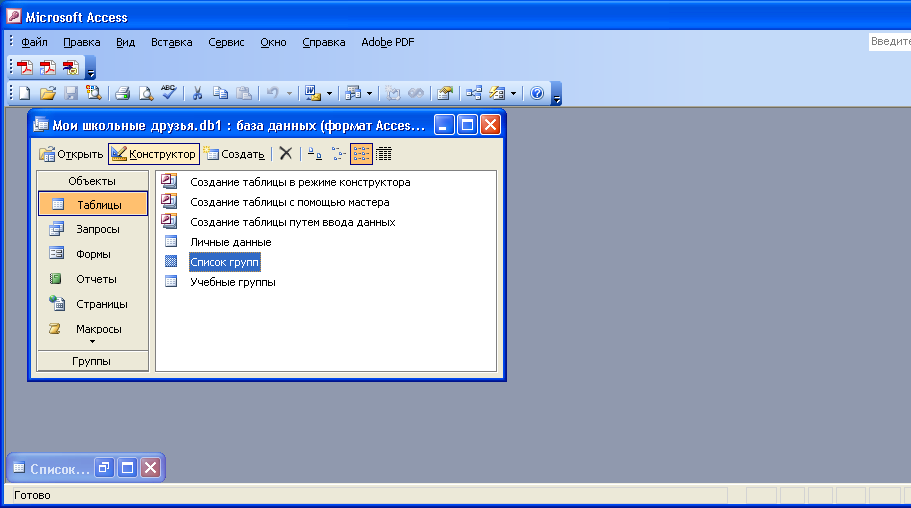Click the Создать button
This screenshot has width=911, height=508.
pos(234,154)
